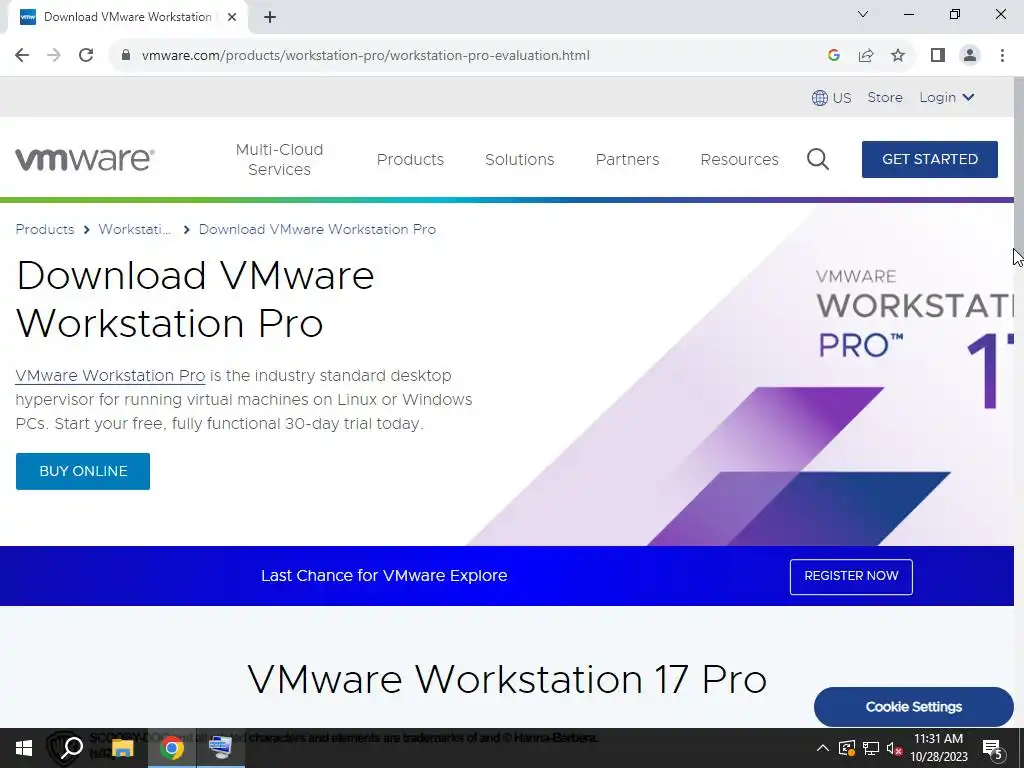Click the browser forward arrow
1024x768 pixels.
click(54, 56)
